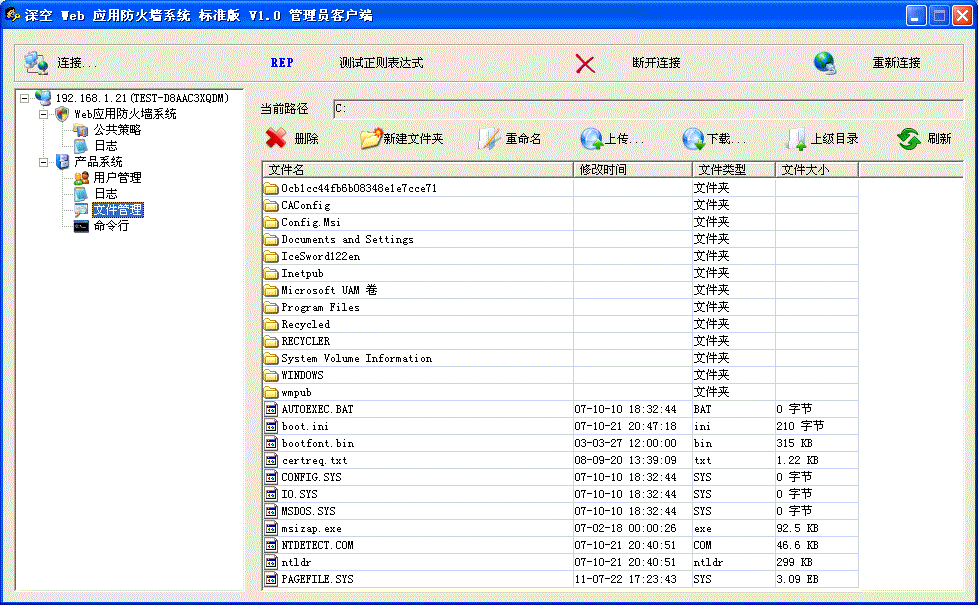Click the red X 删除 delete icon
Screen dimensions: 978x605
tap(276, 138)
